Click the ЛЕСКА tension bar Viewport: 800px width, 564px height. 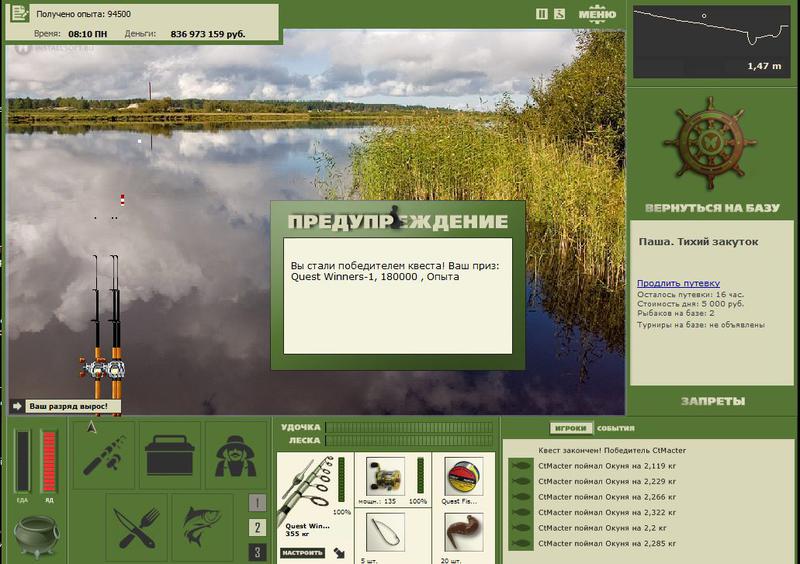click(x=409, y=440)
